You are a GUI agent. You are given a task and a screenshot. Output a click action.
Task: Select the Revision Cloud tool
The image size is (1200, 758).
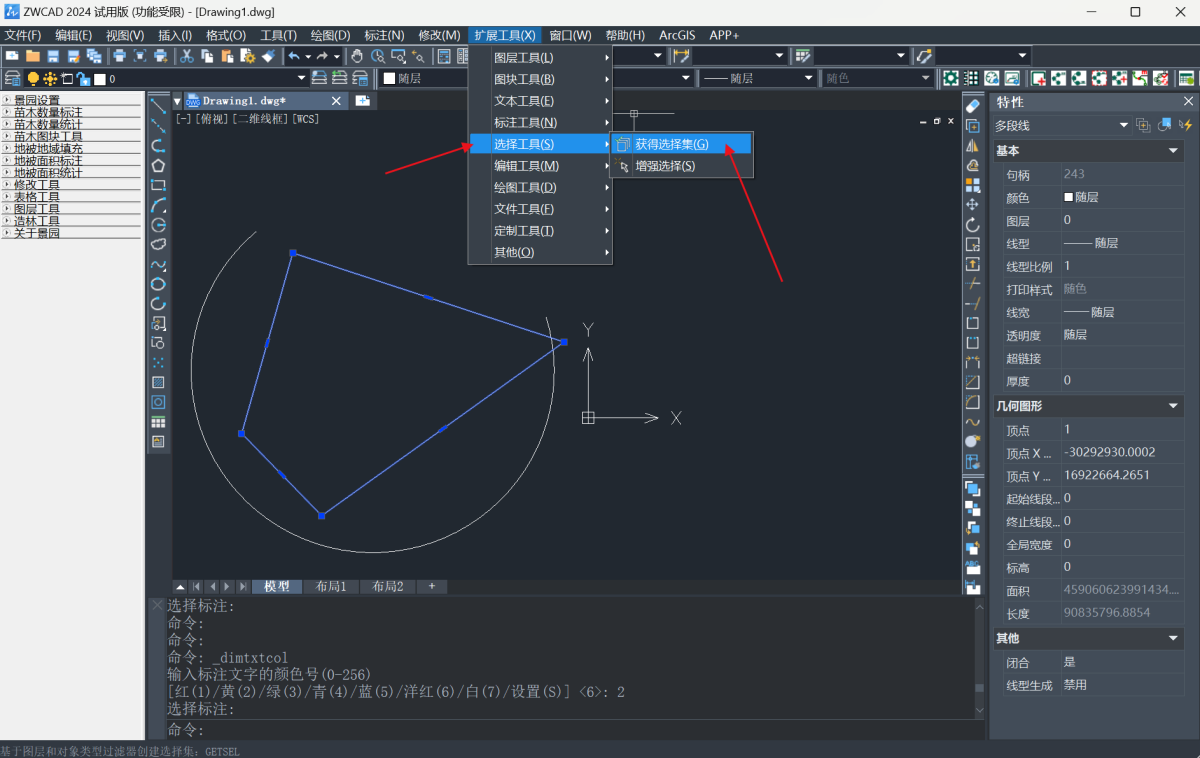(x=158, y=244)
